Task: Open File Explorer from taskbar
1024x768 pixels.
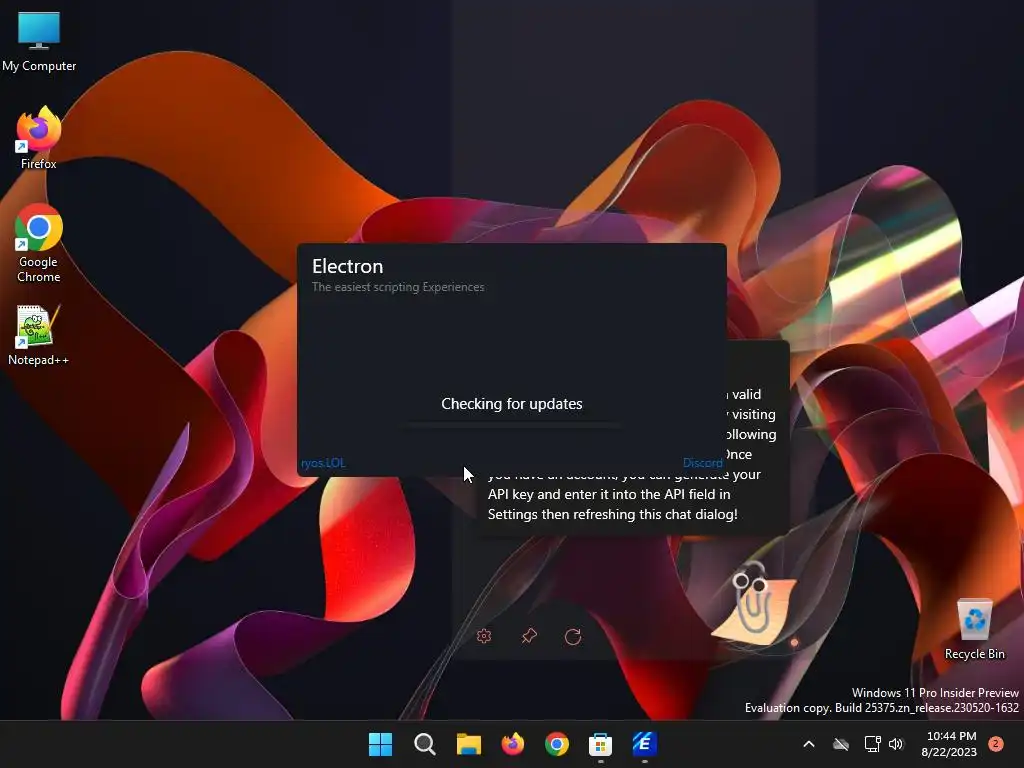Action: (x=468, y=744)
